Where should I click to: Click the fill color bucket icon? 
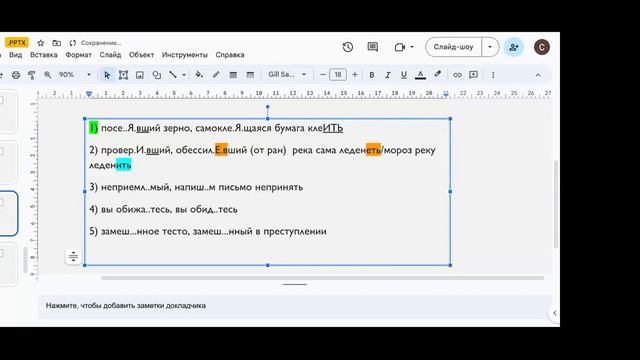coord(199,75)
